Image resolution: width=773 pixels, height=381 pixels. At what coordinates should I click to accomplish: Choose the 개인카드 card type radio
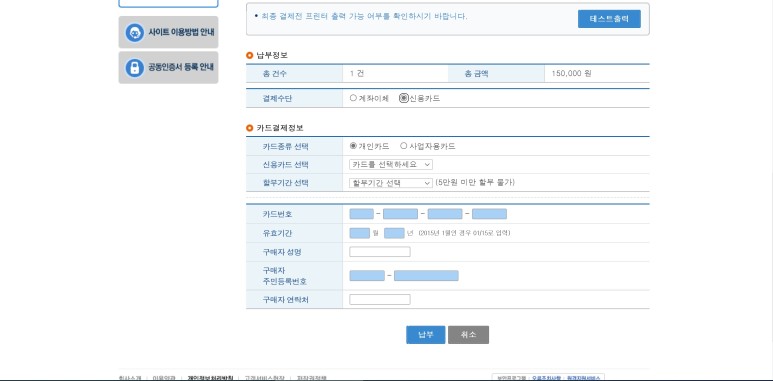pyautogui.click(x=353, y=146)
